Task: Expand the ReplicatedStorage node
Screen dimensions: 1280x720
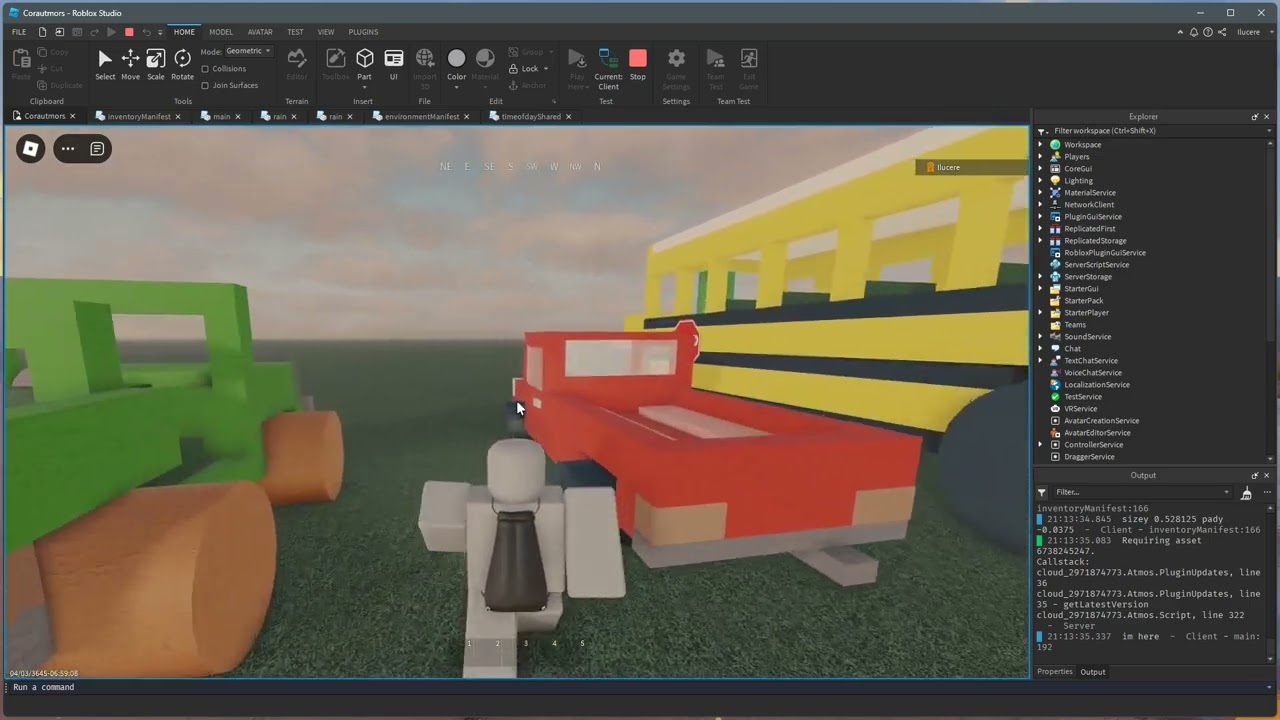Action: [x=1040, y=241]
